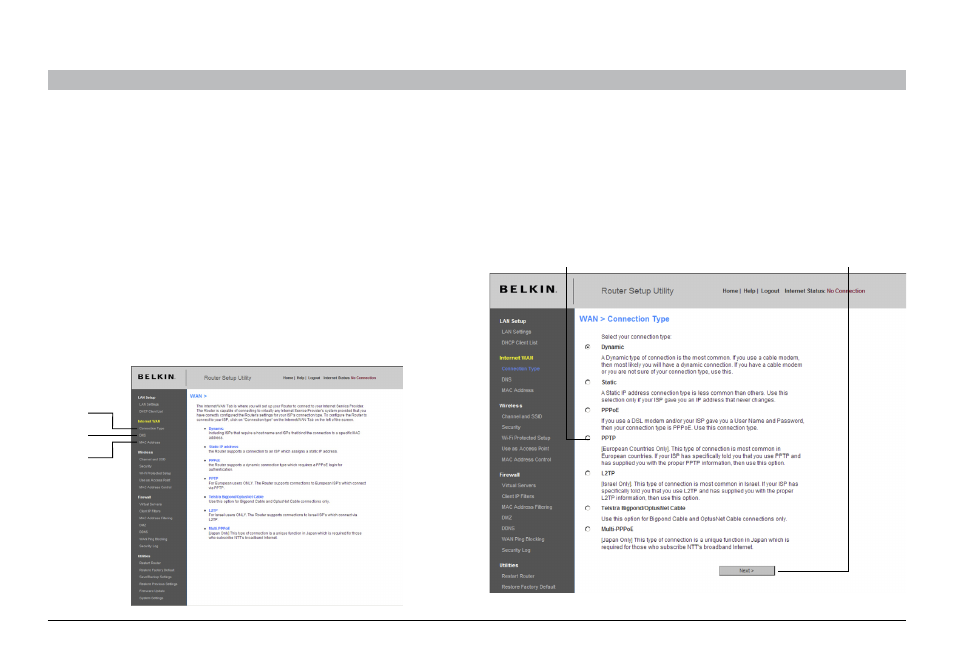
Task: Open LAN Settings in WAN overview page sidebar
Action: point(148,405)
